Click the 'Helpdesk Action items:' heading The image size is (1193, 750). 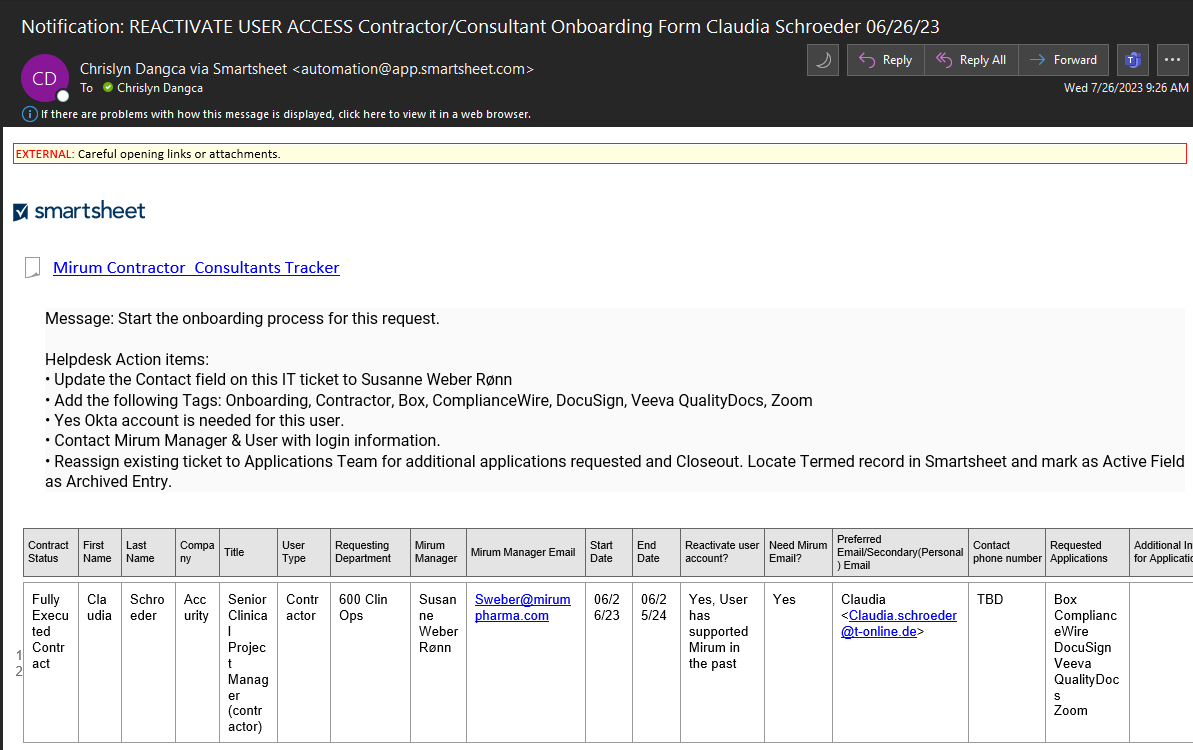127,360
